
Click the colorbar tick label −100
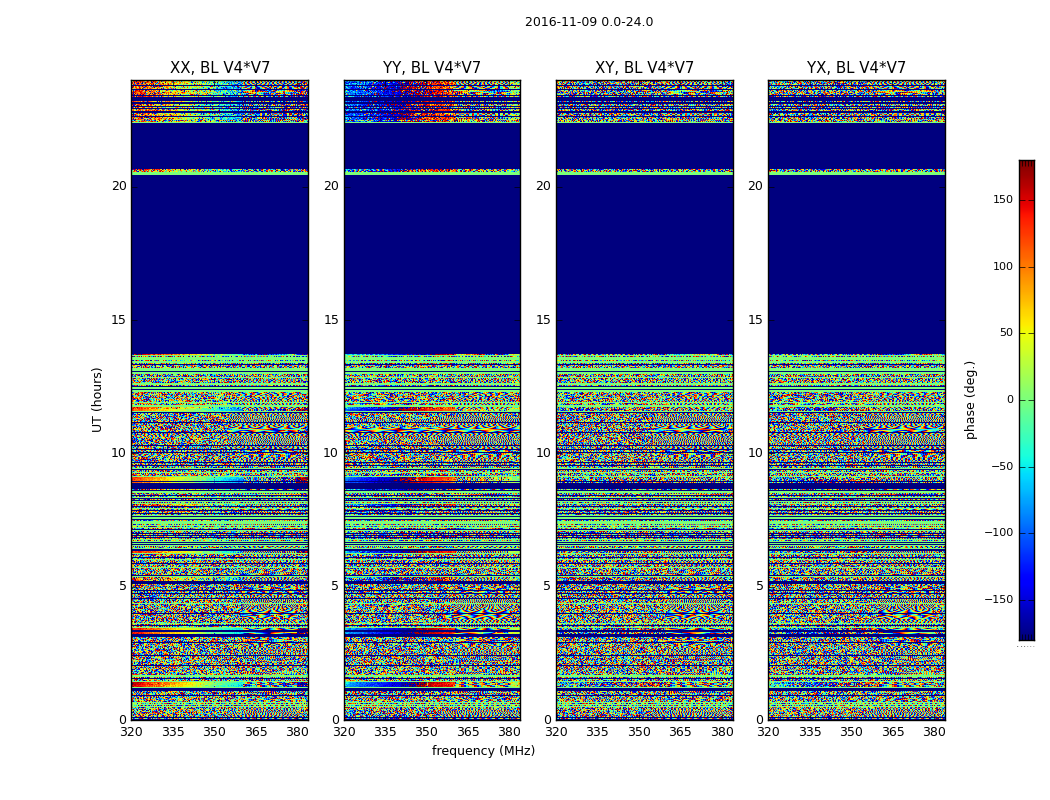(998, 532)
